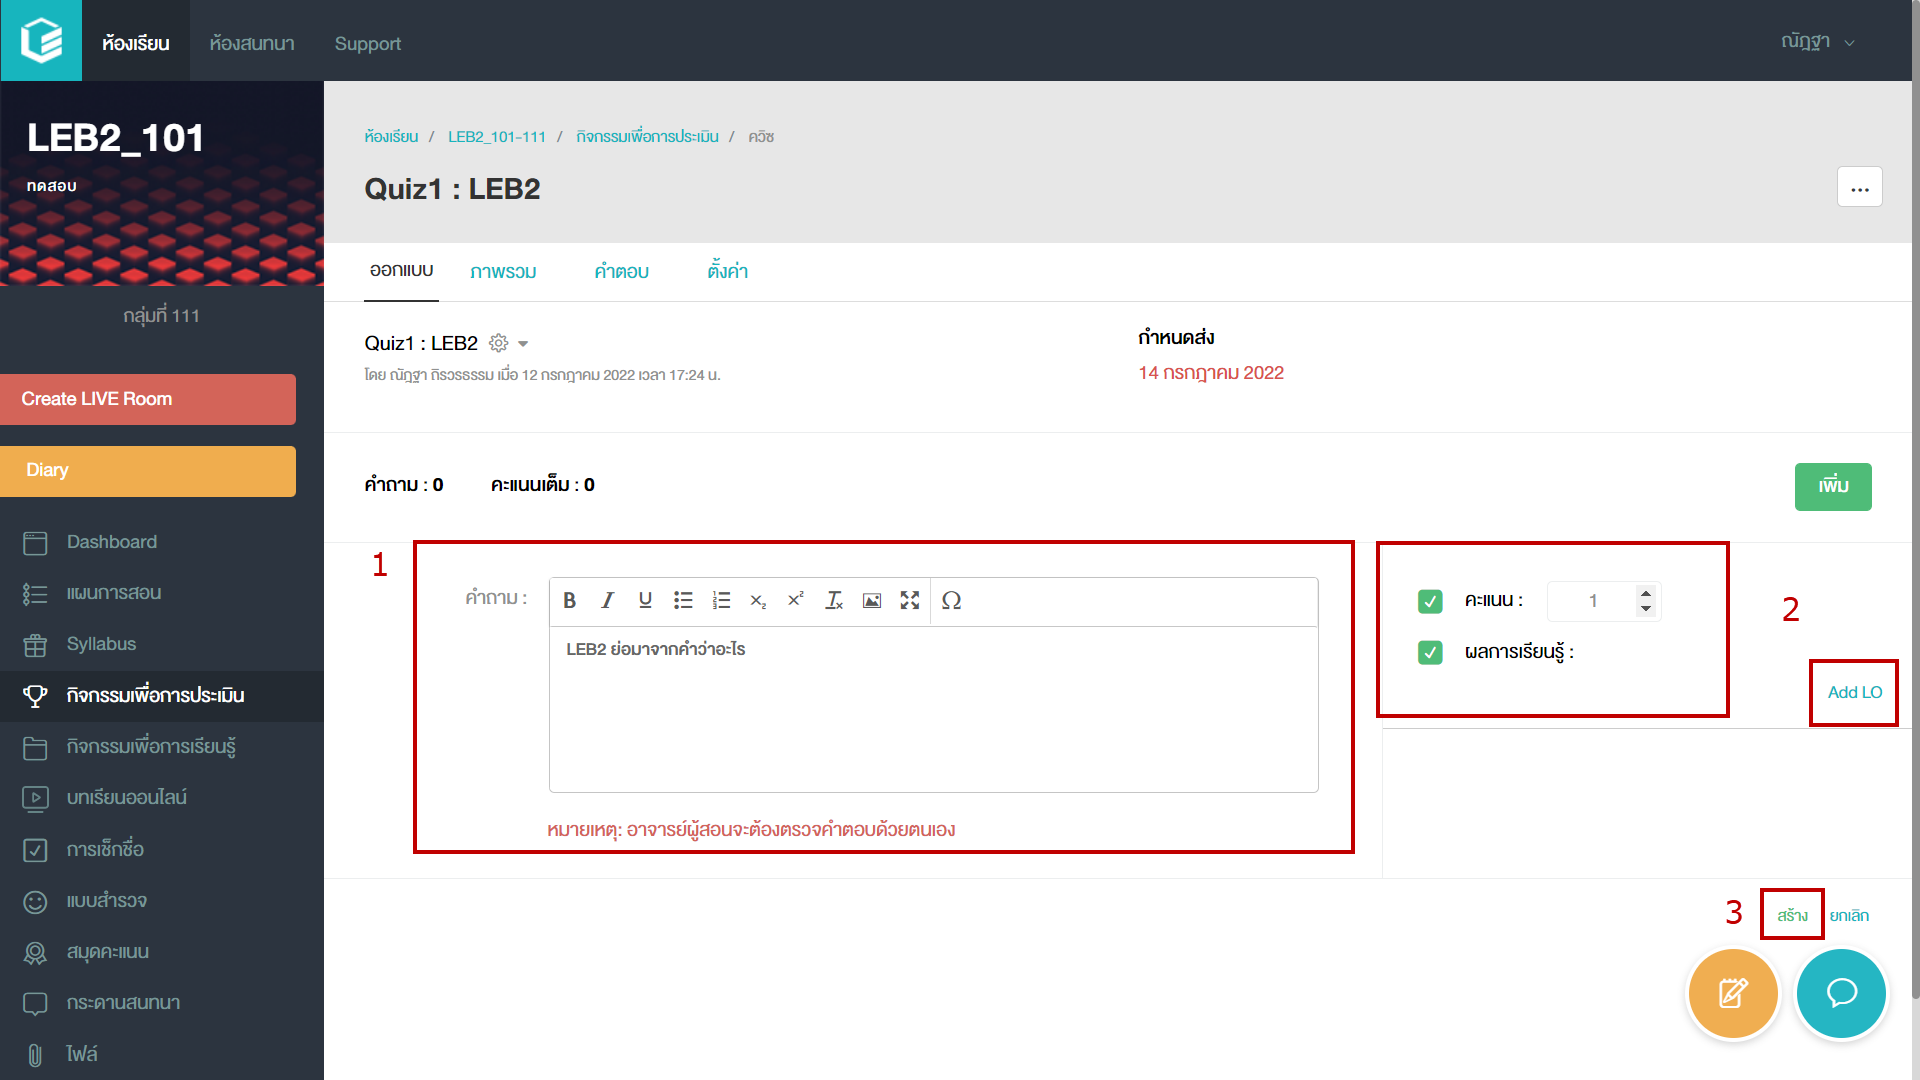This screenshot has width=1920, height=1080.
Task: Open ห้องเรียน in the top navigation
Action: [x=135, y=42]
